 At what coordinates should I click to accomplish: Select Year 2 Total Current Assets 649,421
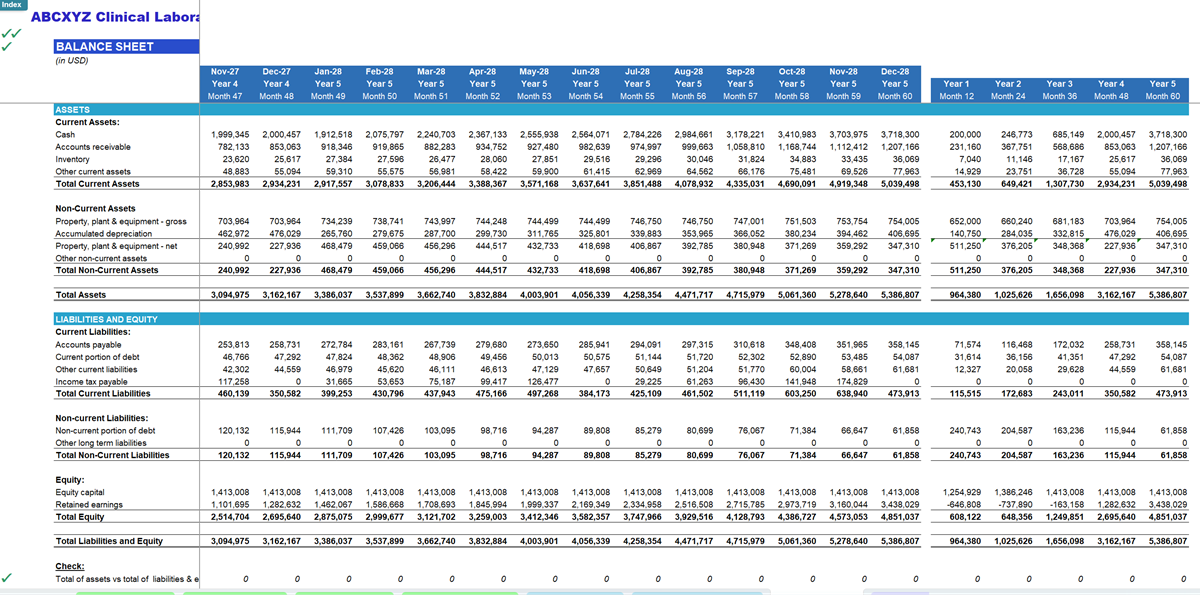(1014, 184)
